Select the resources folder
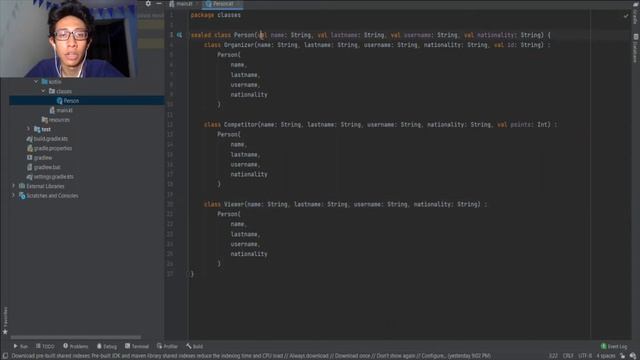This screenshot has width=640, height=360. 59,120
